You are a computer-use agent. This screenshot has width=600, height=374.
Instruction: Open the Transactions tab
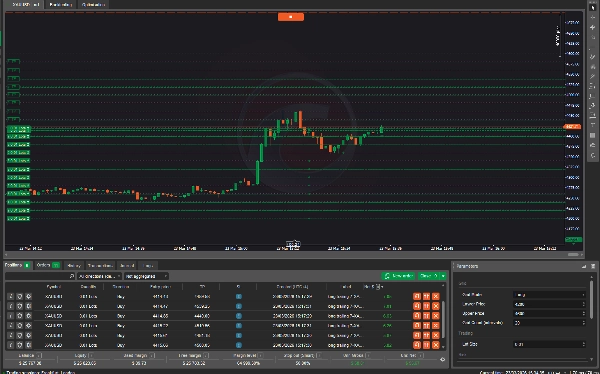click(x=100, y=265)
